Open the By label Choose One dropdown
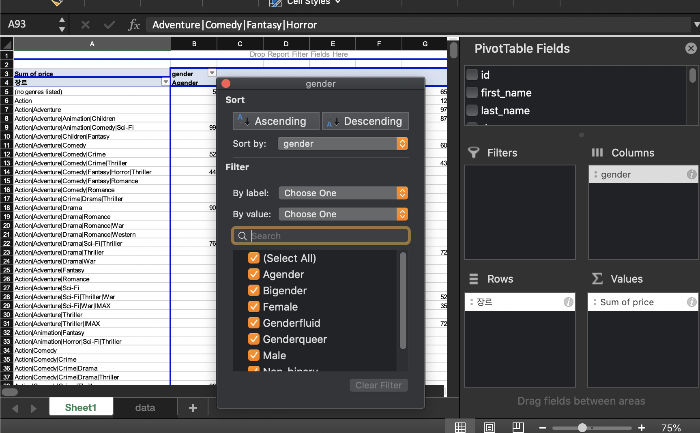Viewport: 700px width, 433px height. click(343, 193)
